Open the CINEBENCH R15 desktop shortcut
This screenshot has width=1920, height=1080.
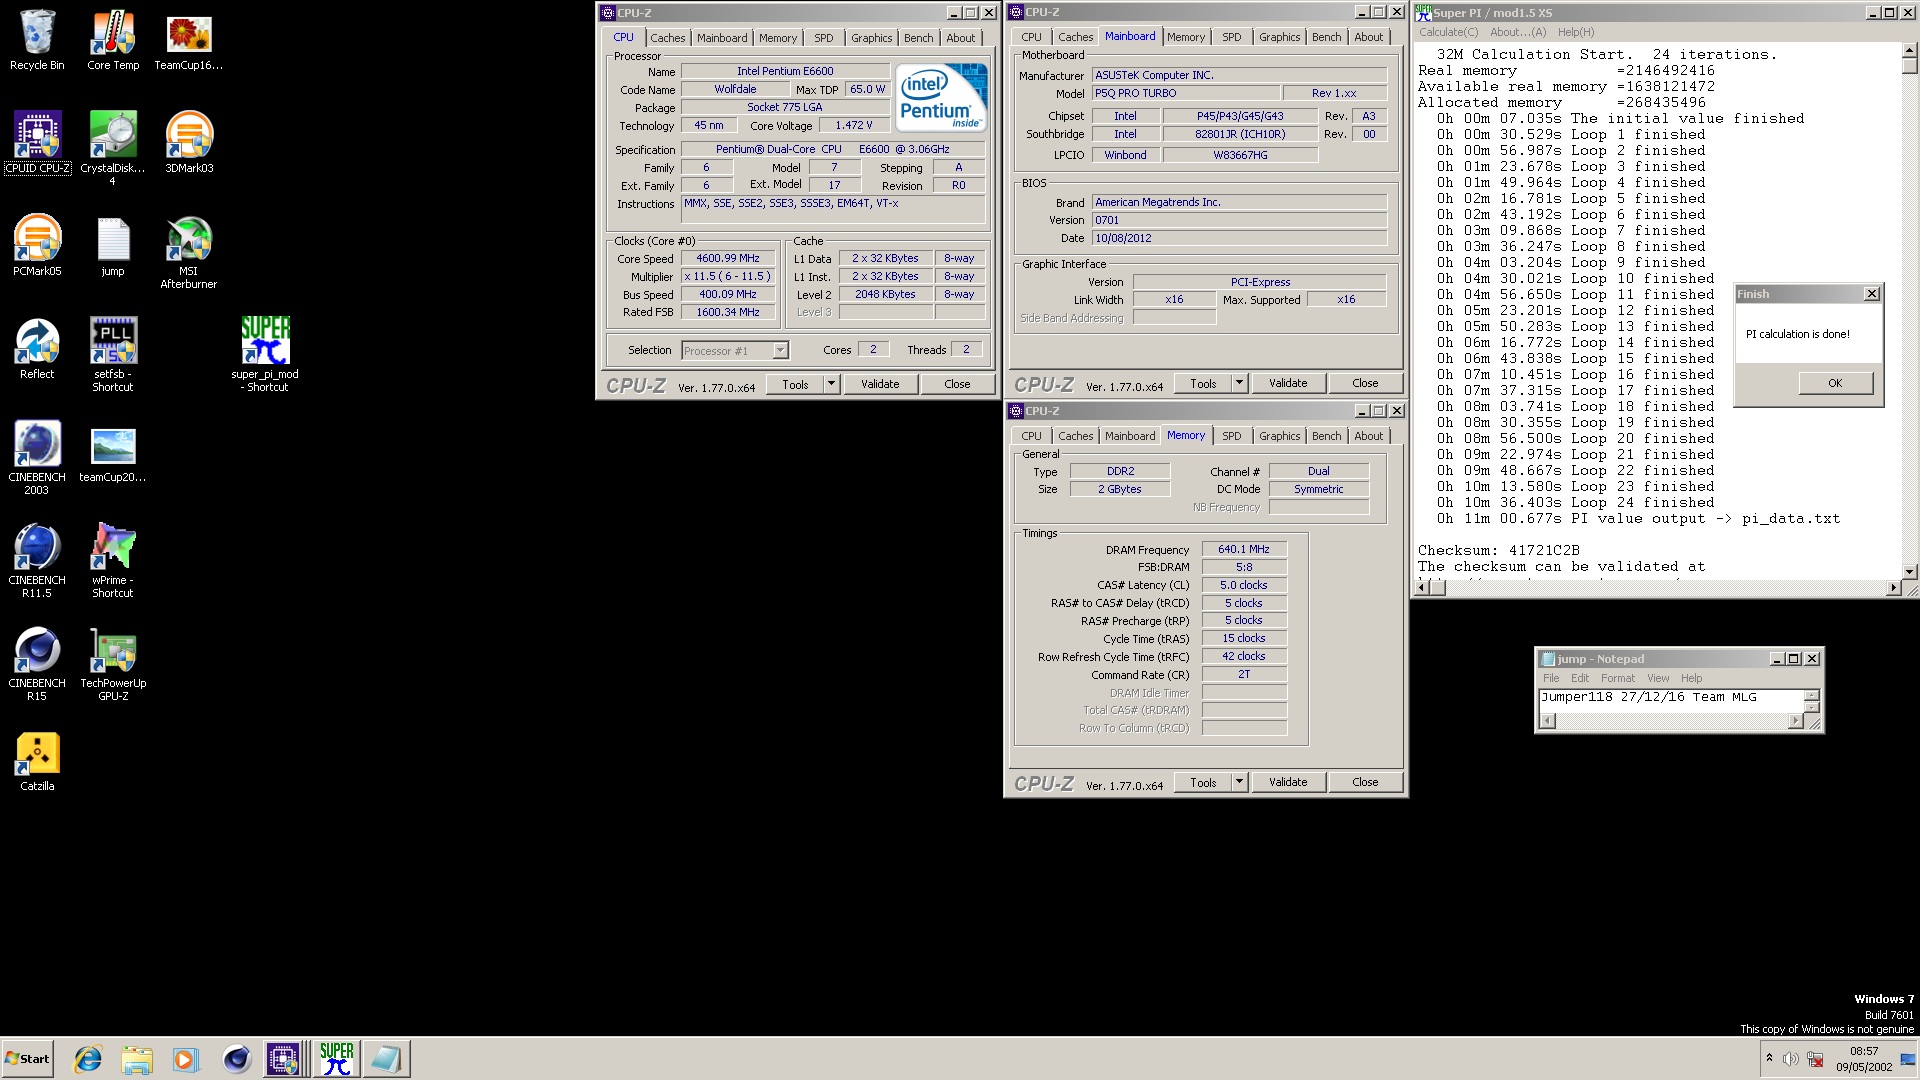click(x=37, y=664)
